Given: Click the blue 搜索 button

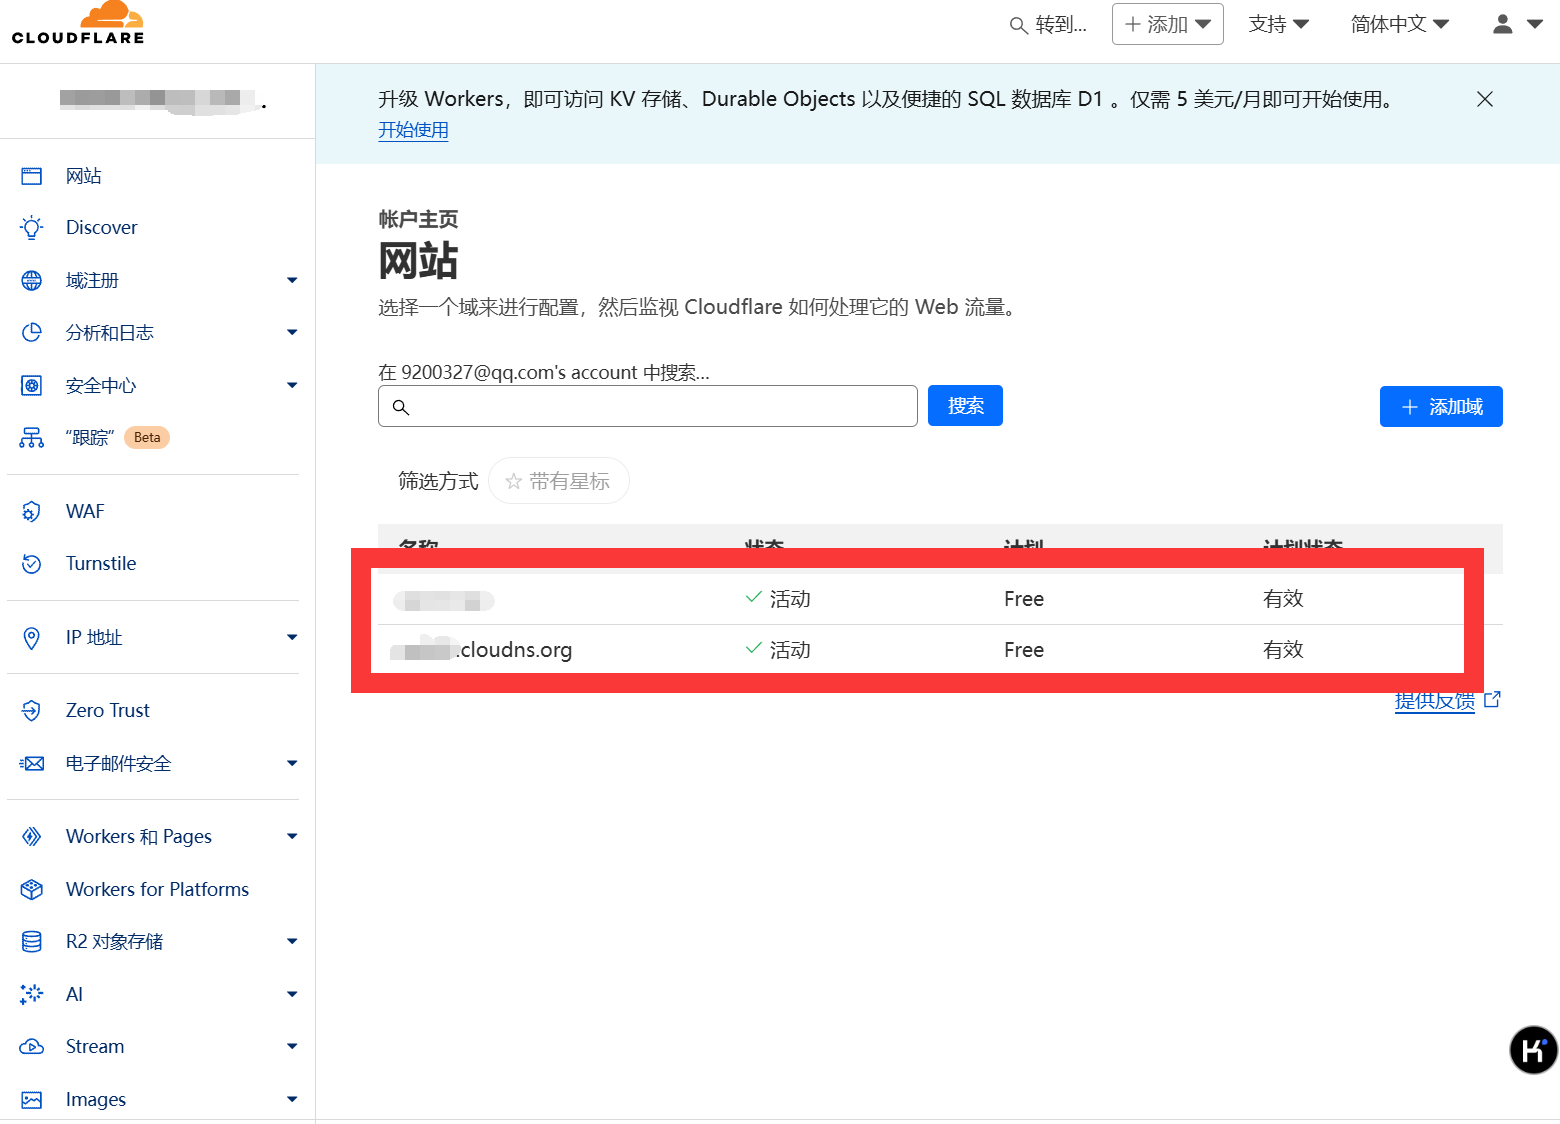Looking at the screenshot, I should tap(965, 406).
